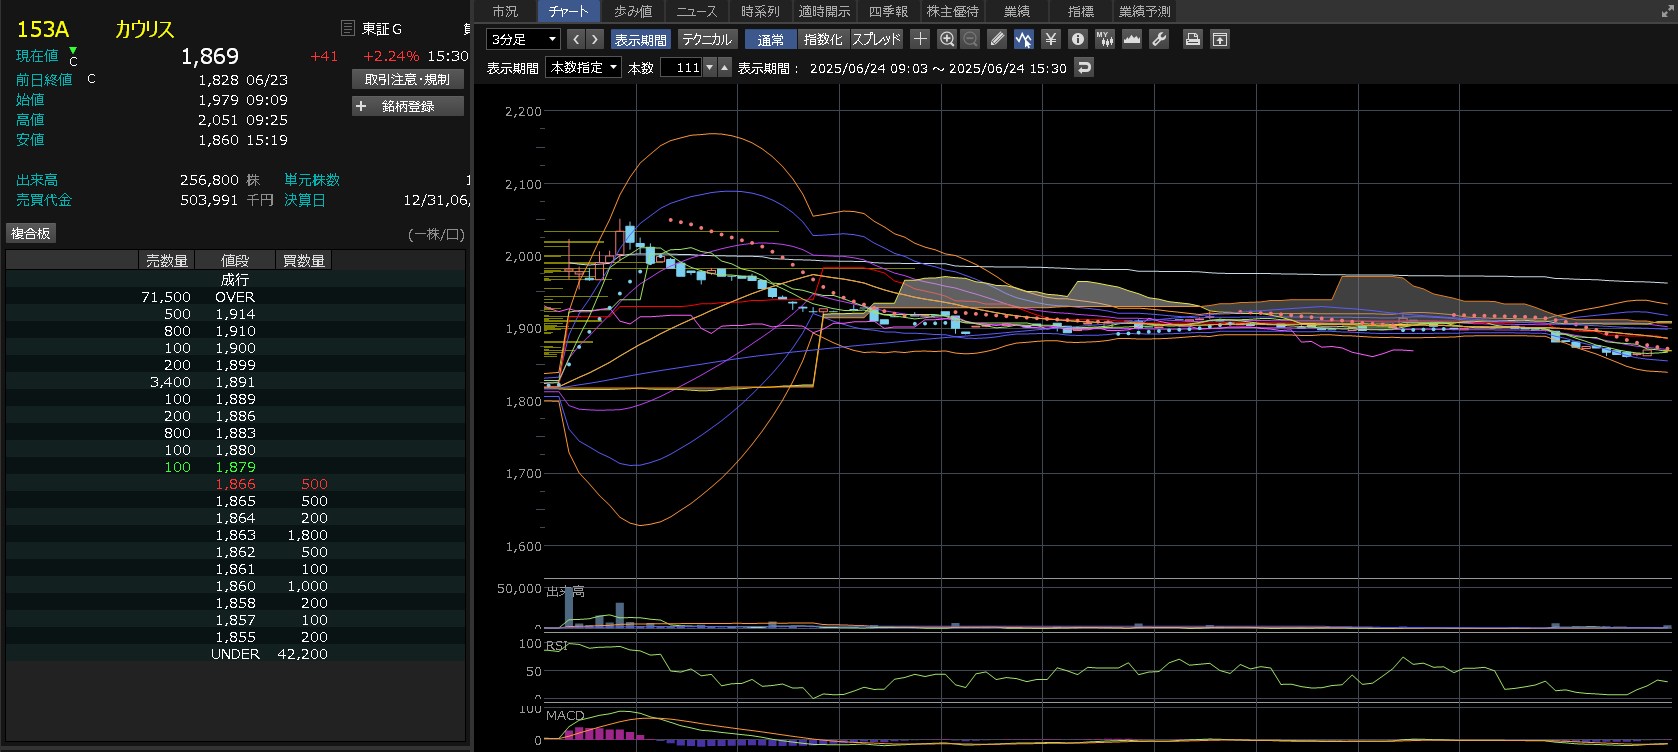Click the yen currency icon
The image size is (1678, 752).
pos(1050,39)
